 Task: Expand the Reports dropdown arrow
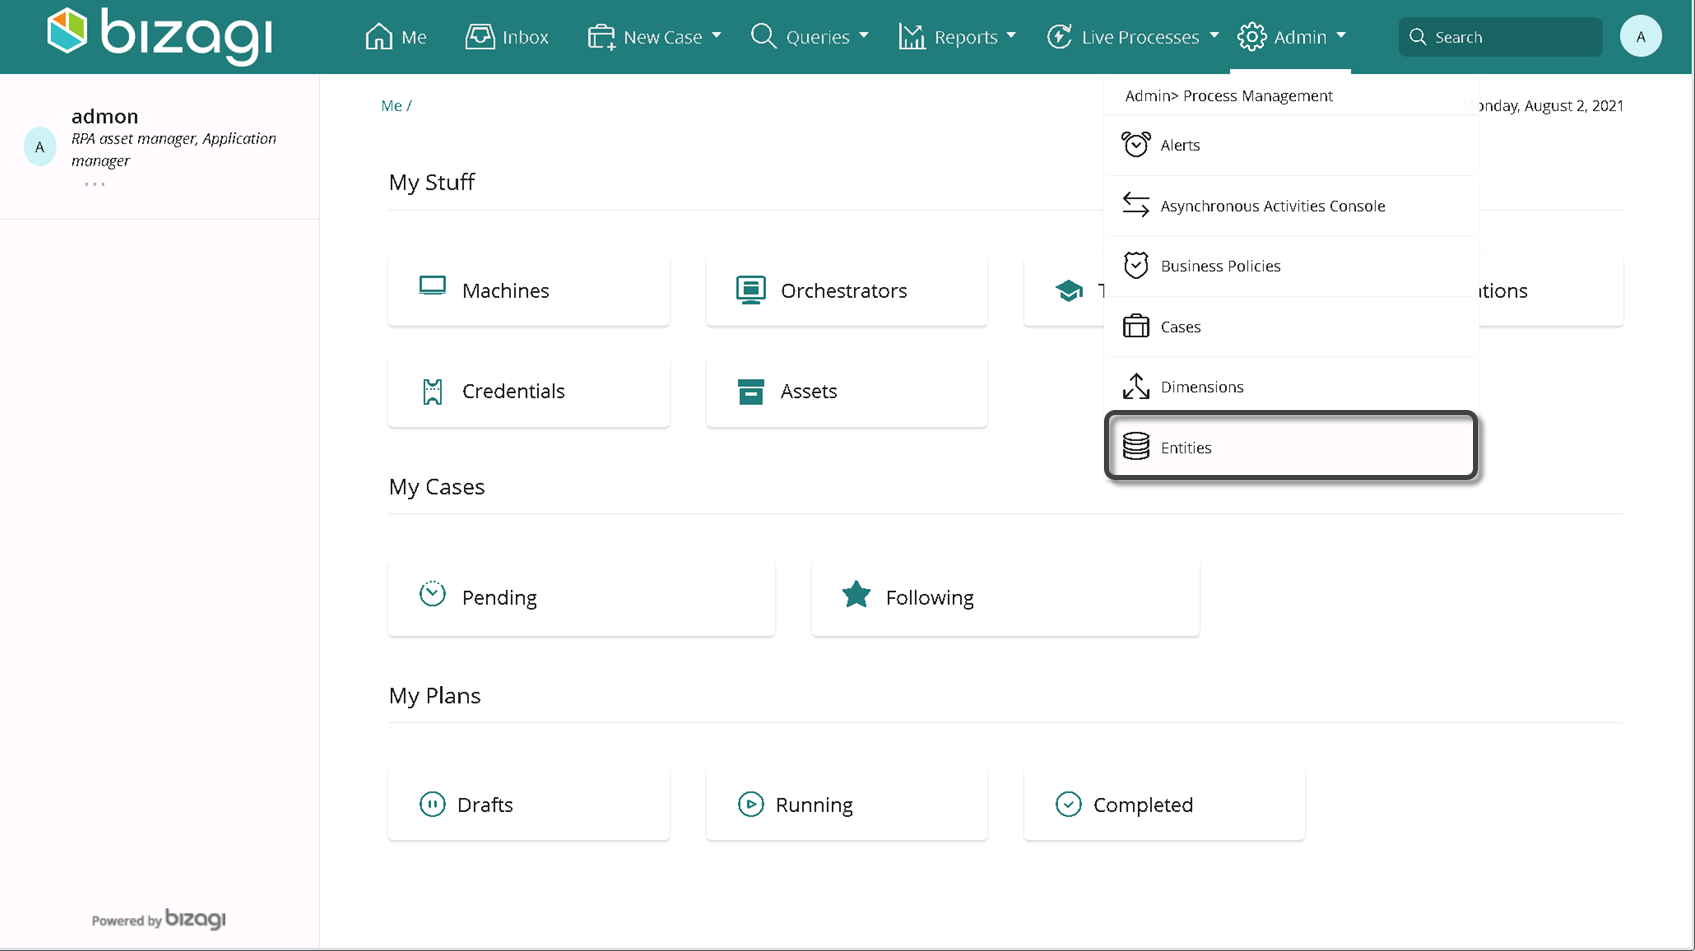[x=1011, y=36]
